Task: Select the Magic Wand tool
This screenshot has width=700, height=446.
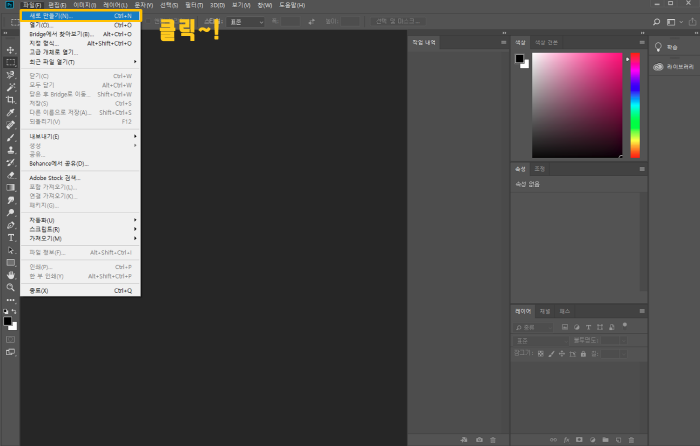Action: (x=10, y=88)
